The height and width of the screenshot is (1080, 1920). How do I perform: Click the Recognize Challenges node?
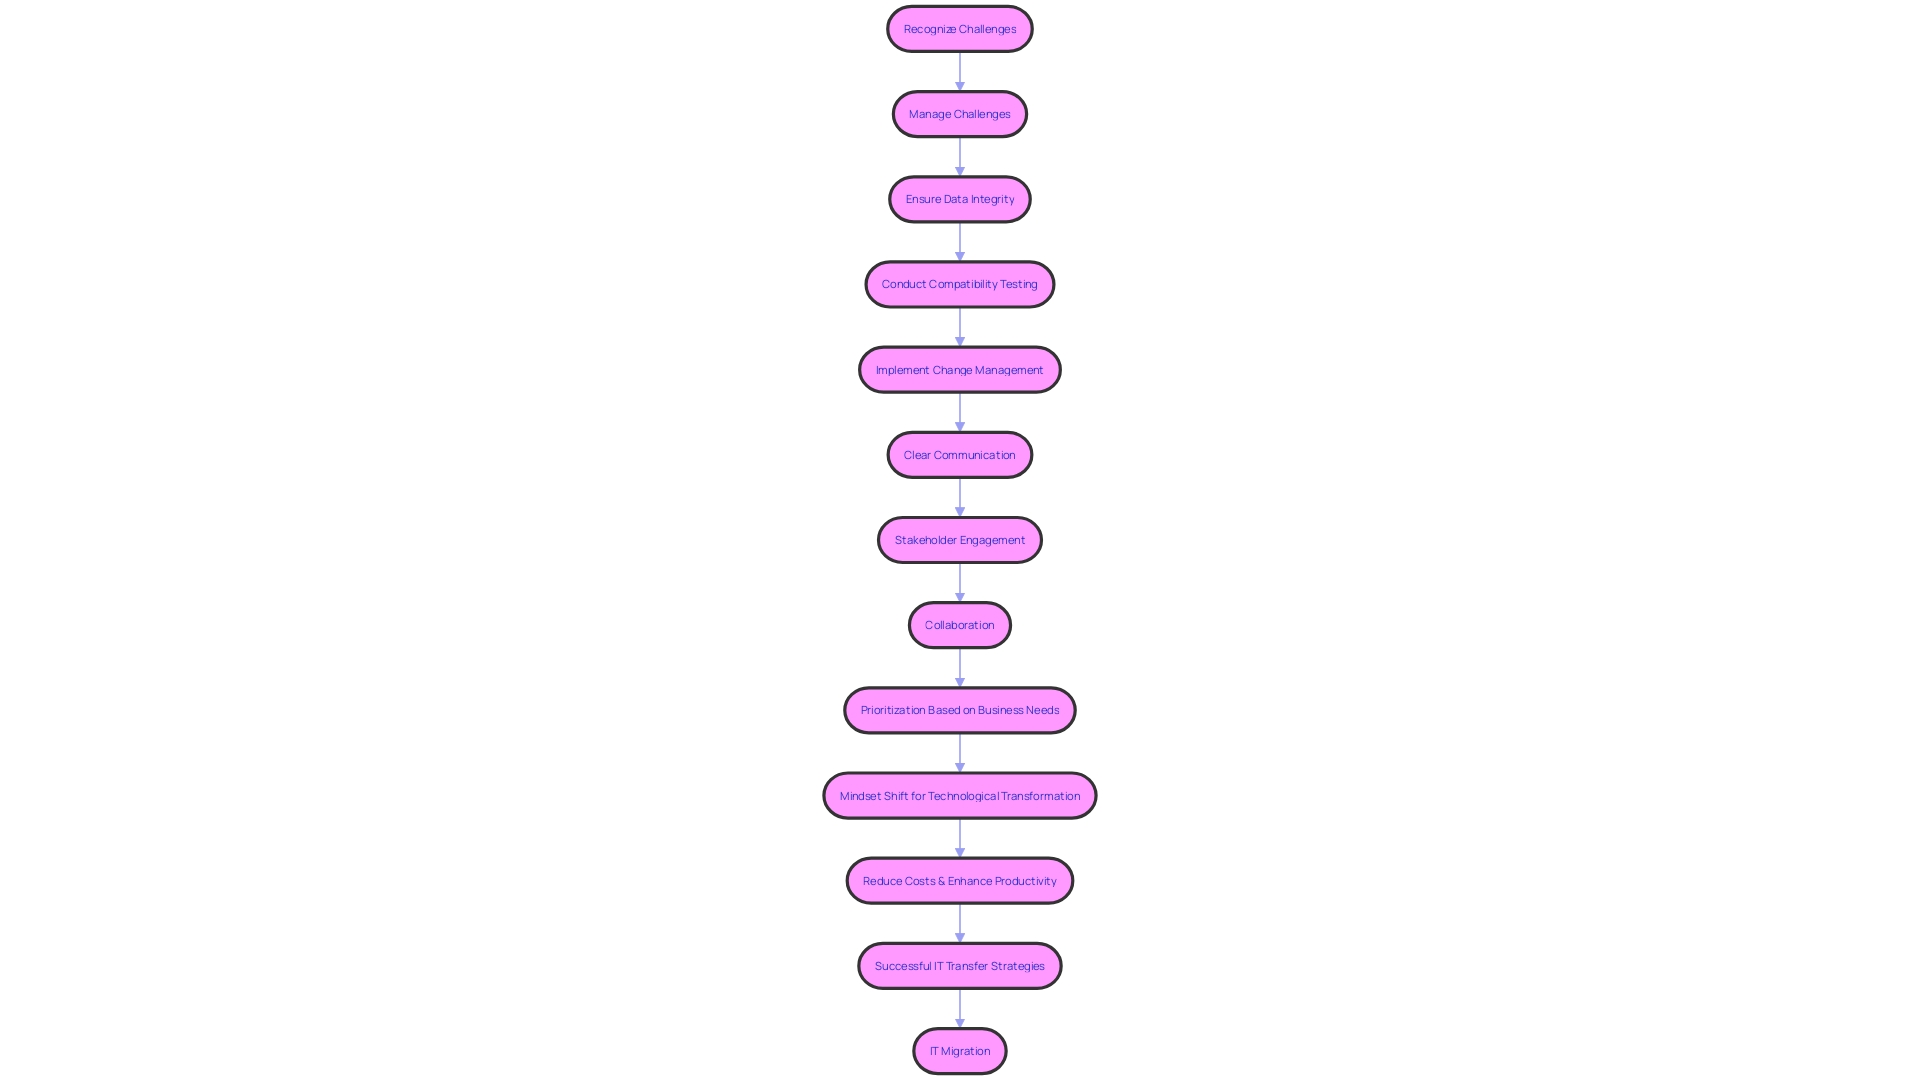pyautogui.click(x=960, y=28)
